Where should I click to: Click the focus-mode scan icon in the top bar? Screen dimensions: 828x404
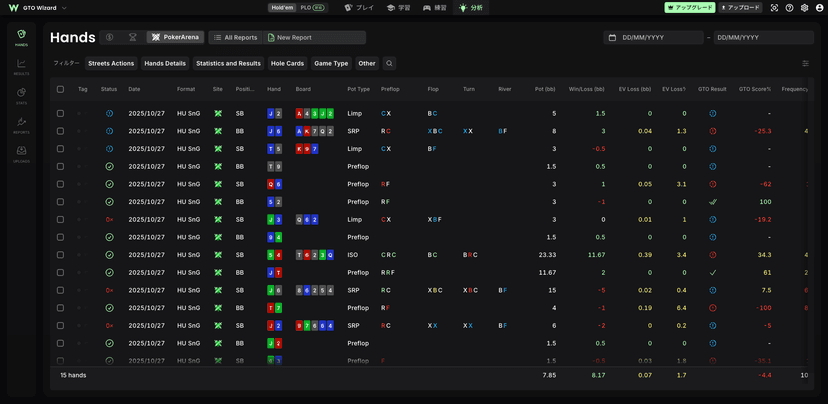point(774,8)
